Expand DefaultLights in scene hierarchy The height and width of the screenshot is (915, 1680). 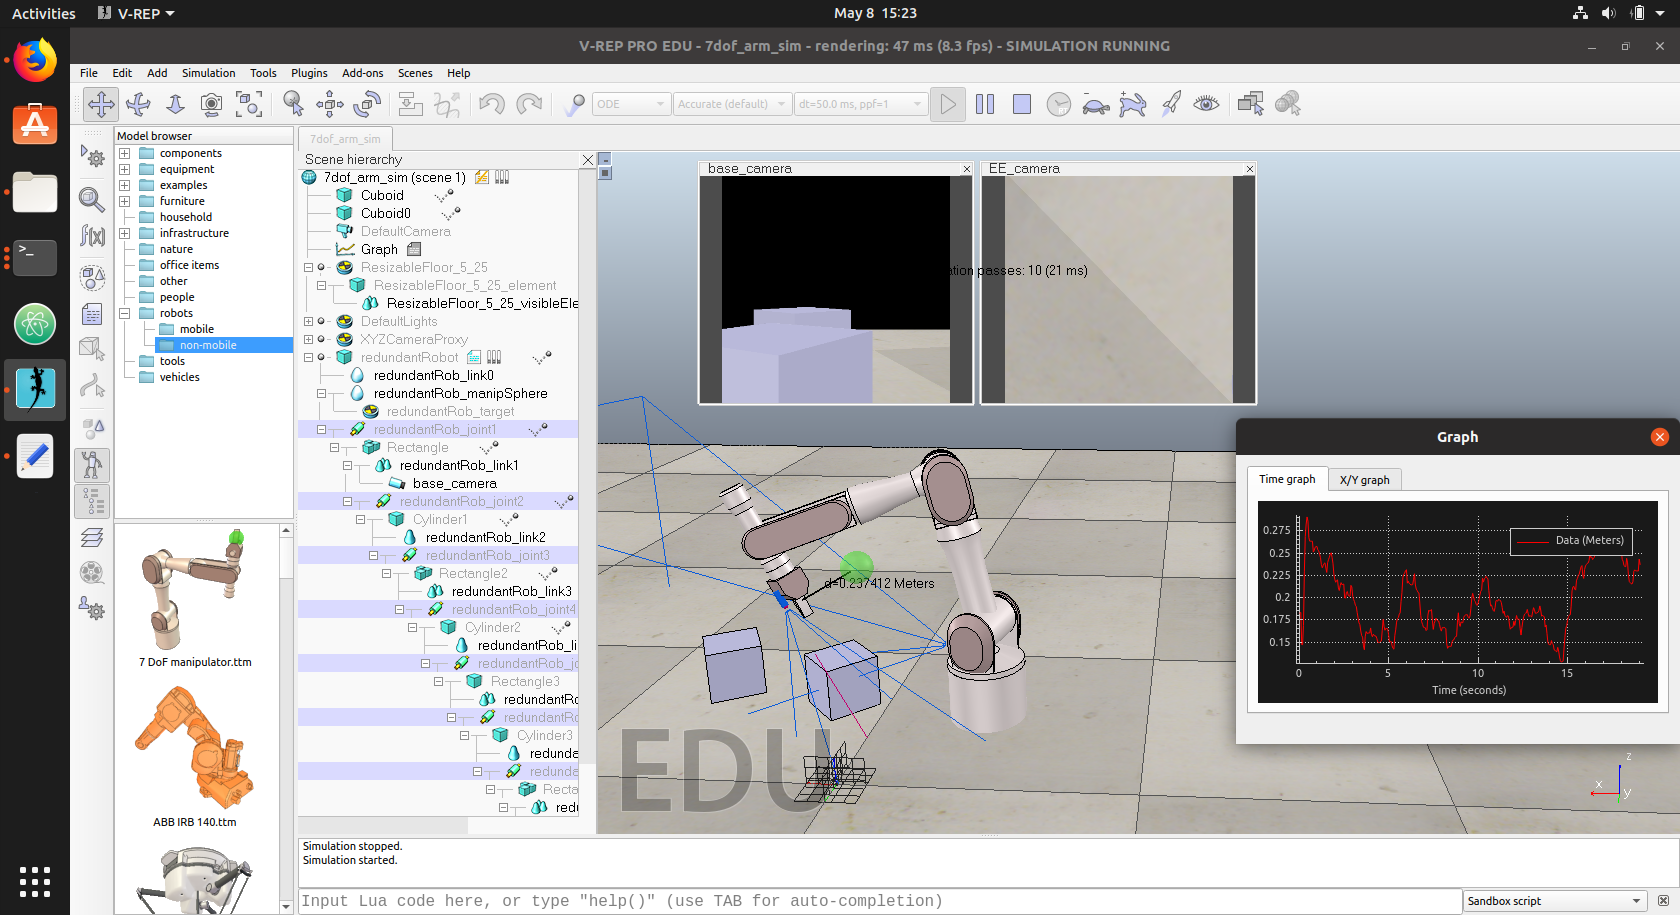coord(309,321)
